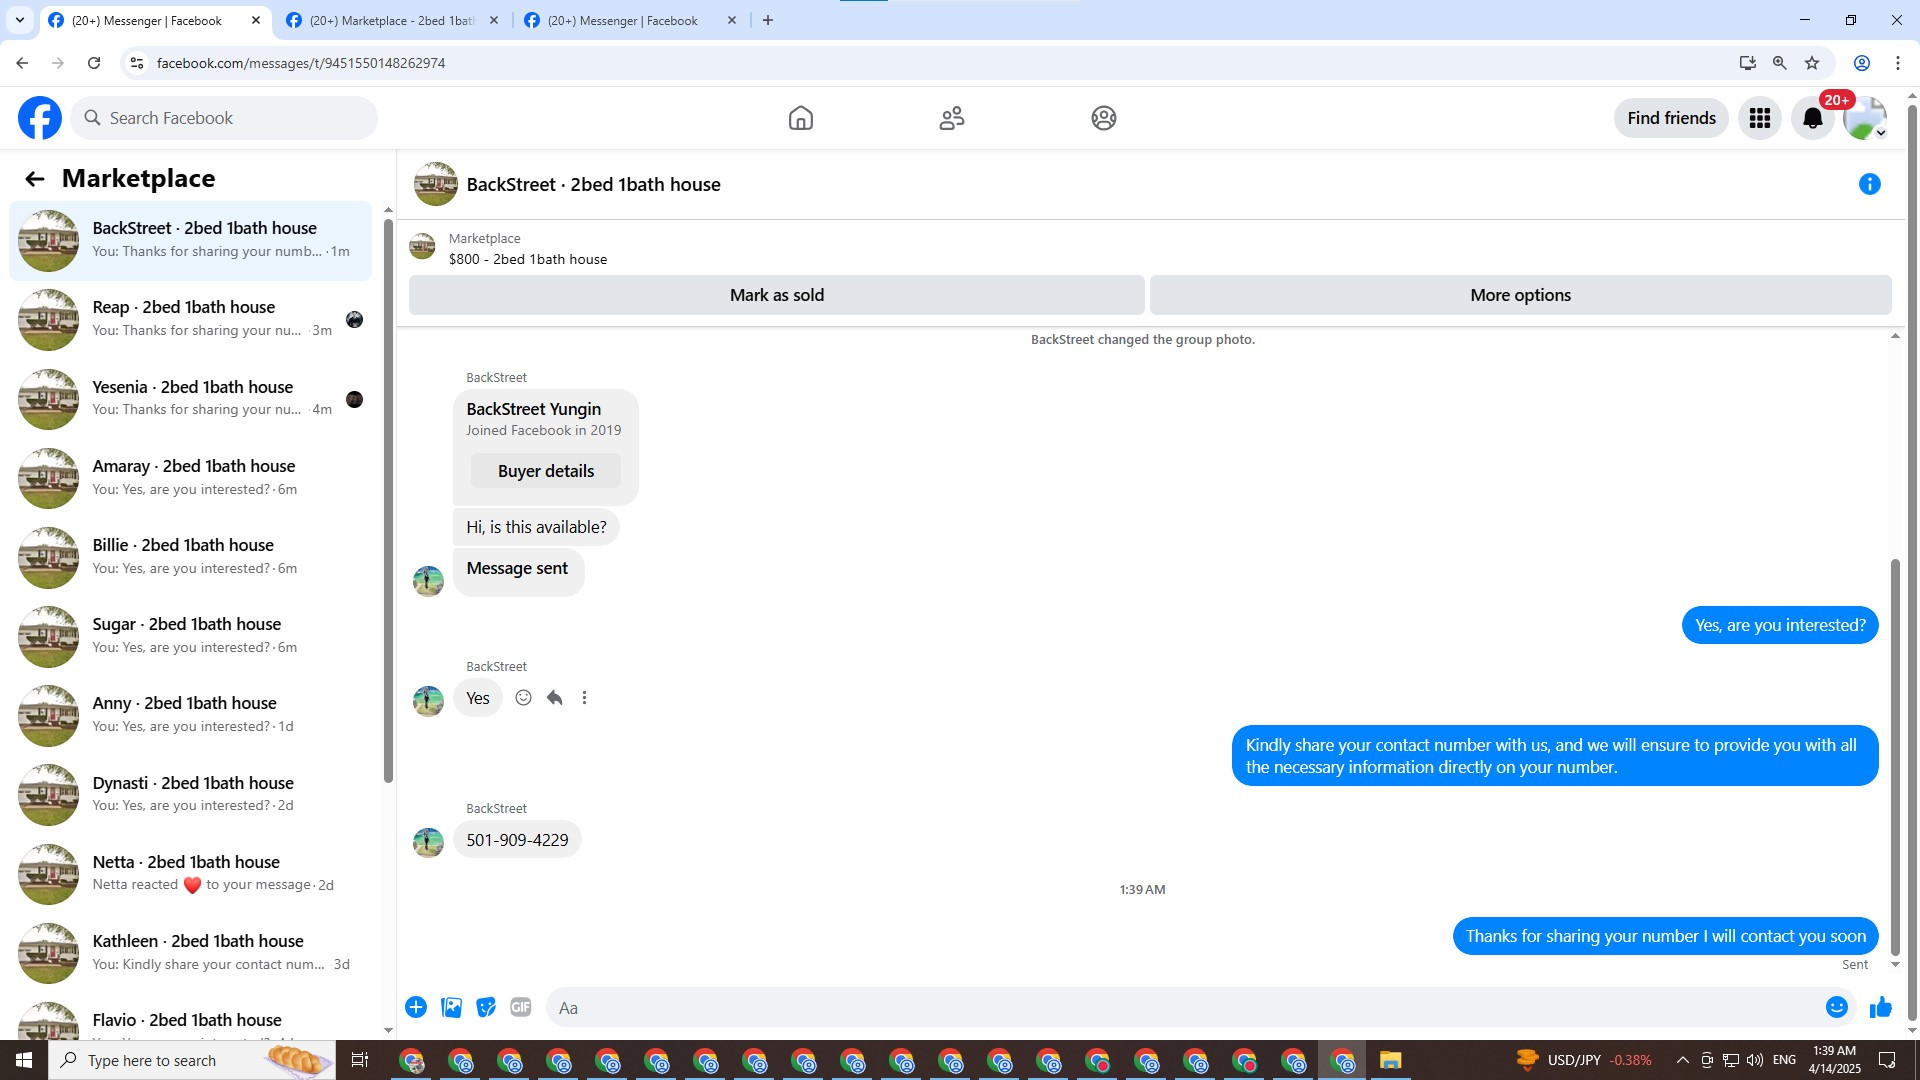Viewport: 1920px width, 1080px height.
Task: Open the emoji picker in message box
Action: click(x=1836, y=1007)
